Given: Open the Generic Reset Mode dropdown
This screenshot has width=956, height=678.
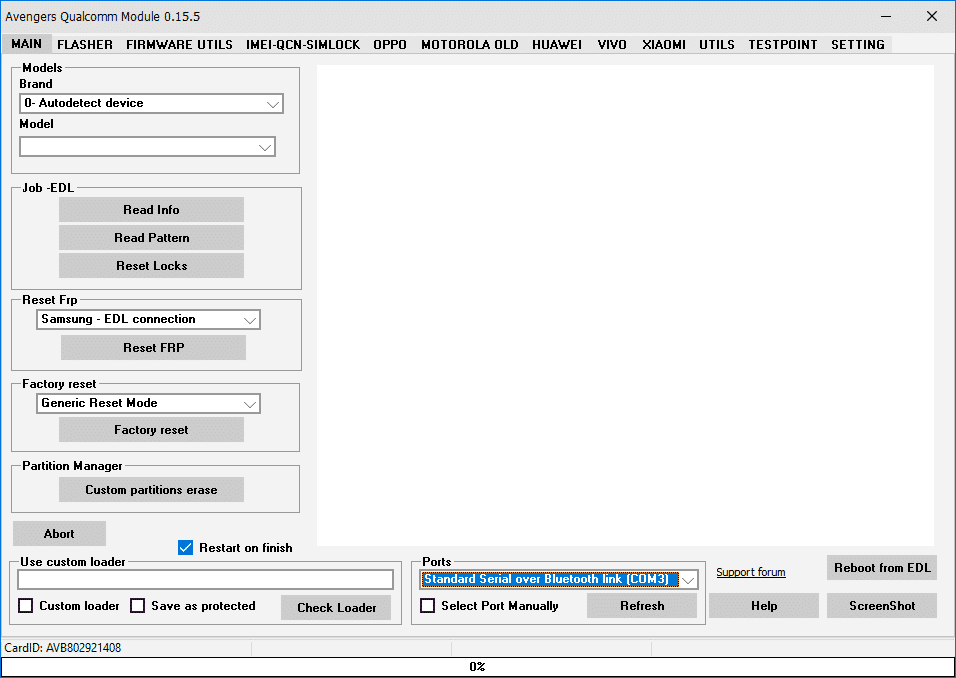Looking at the screenshot, I should coord(148,404).
